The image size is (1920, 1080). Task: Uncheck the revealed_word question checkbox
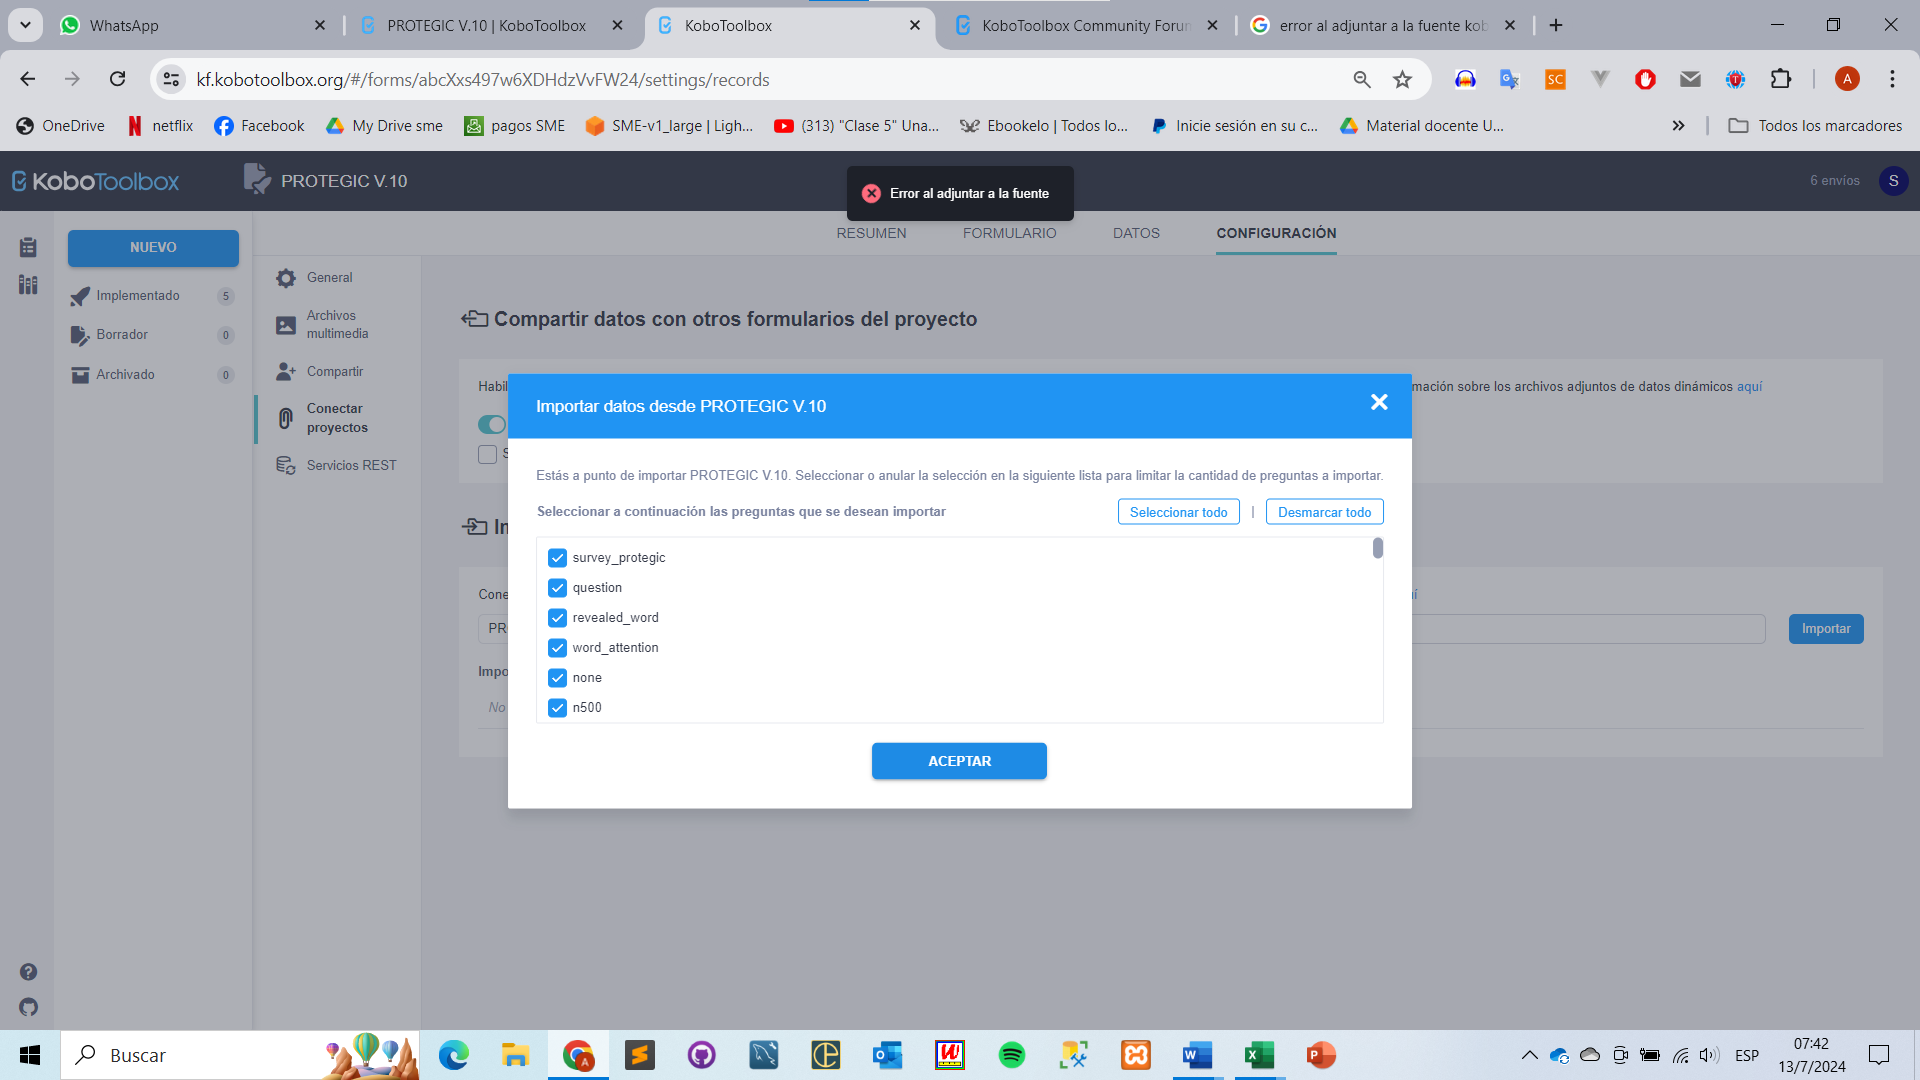click(557, 618)
